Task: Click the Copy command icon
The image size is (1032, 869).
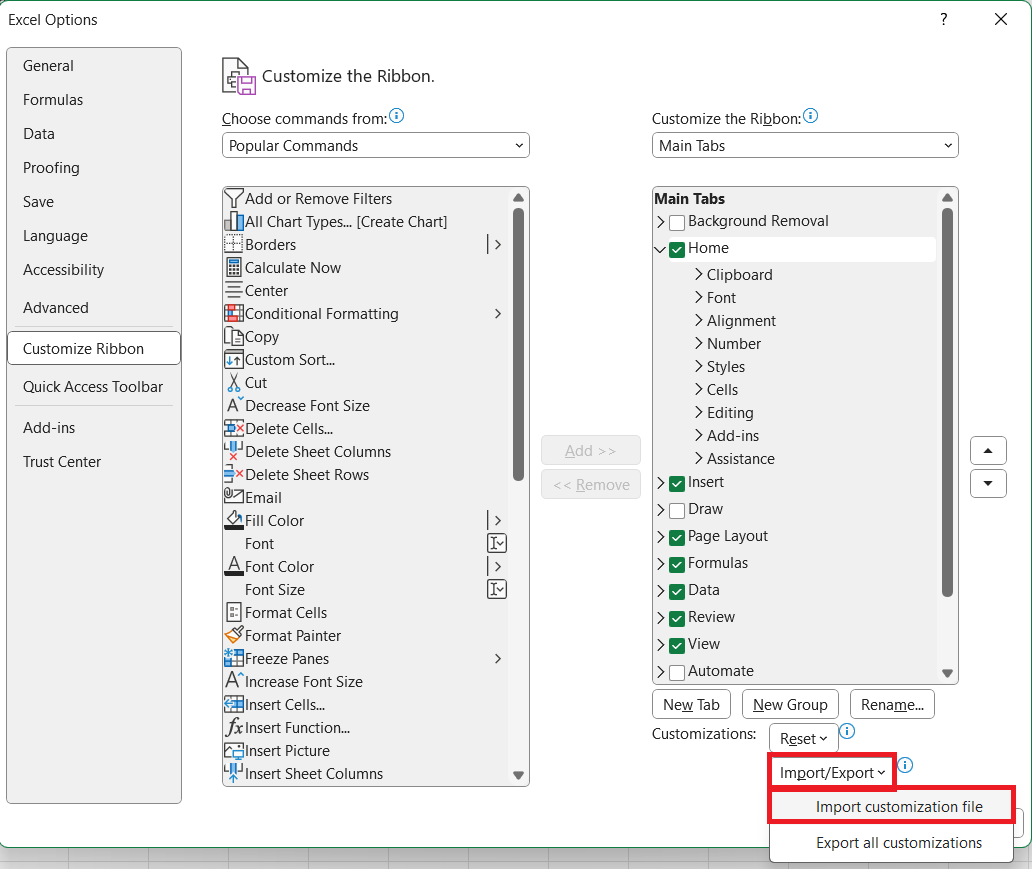Action: click(x=234, y=336)
